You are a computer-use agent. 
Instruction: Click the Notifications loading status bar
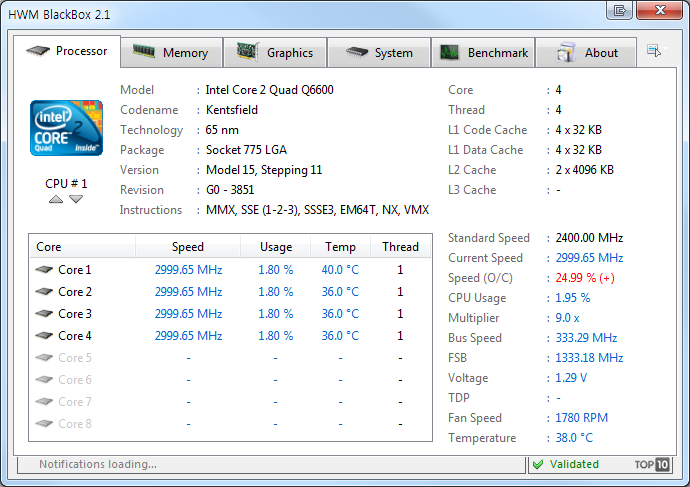tap(272, 464)
